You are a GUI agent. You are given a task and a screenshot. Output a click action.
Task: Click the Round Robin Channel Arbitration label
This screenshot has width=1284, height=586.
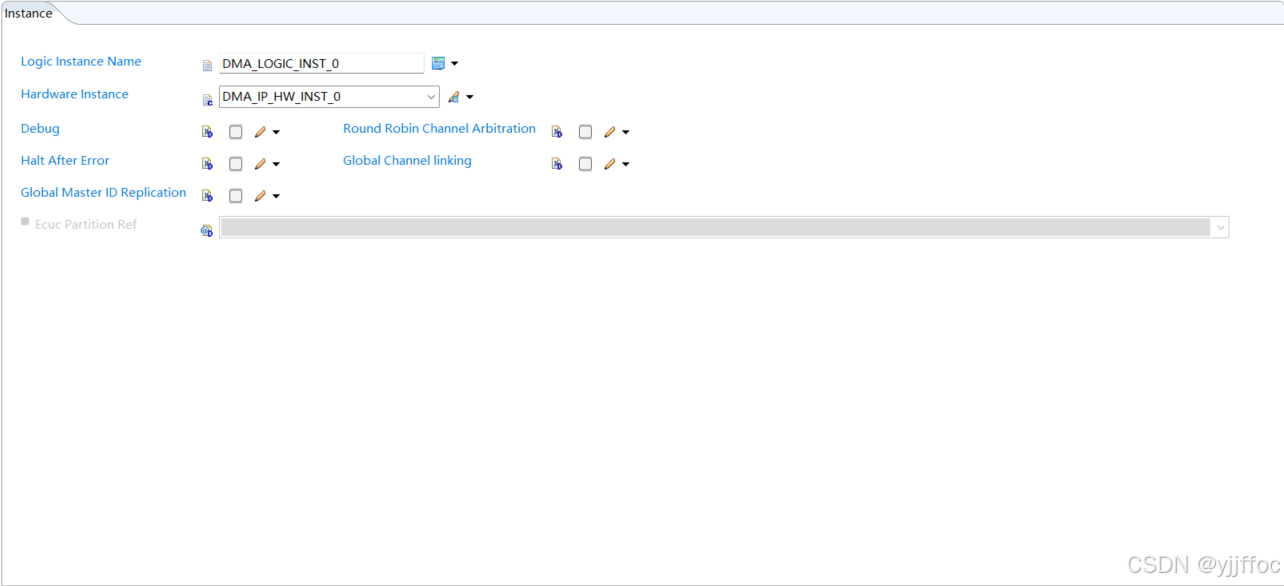click(x=439, y=128)
